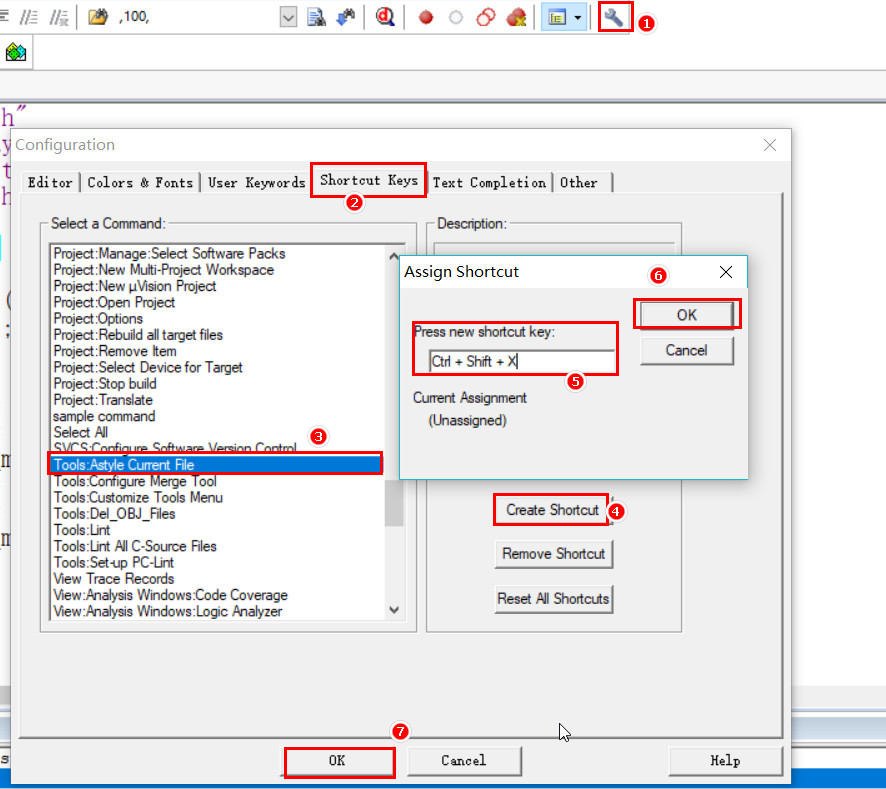The width and height of the screenshot is (886, 789).
Task: Disable all breakpoints with double-circle icon
Action: click(486, 18)
